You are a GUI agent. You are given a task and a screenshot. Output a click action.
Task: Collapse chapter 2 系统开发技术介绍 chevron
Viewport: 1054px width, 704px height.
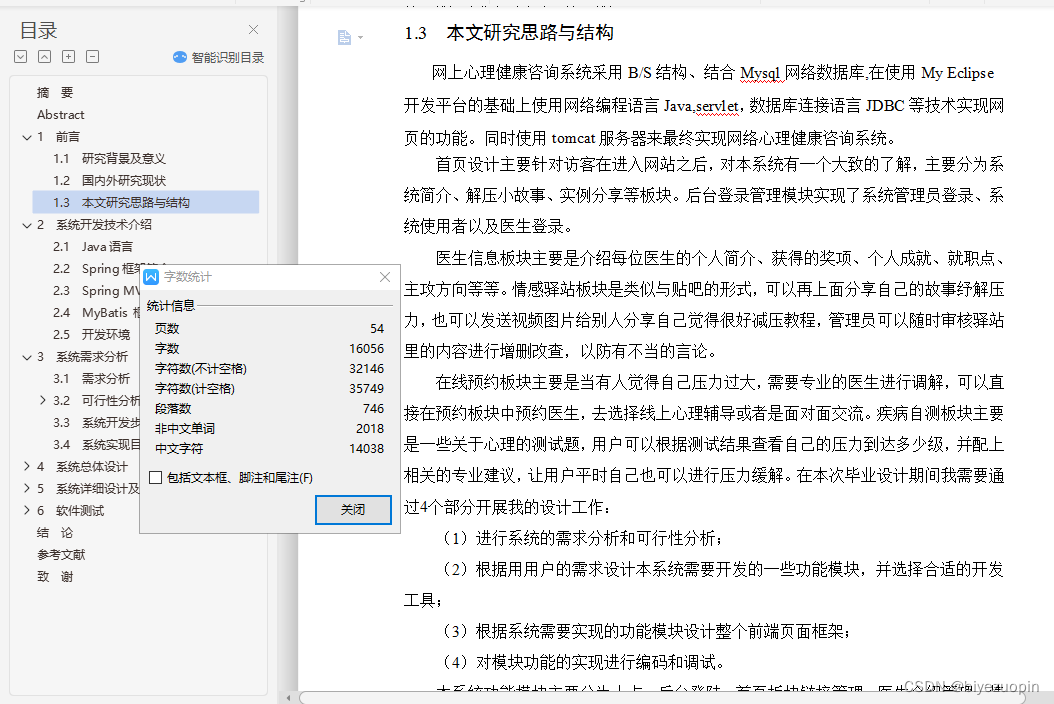(27, 225)
